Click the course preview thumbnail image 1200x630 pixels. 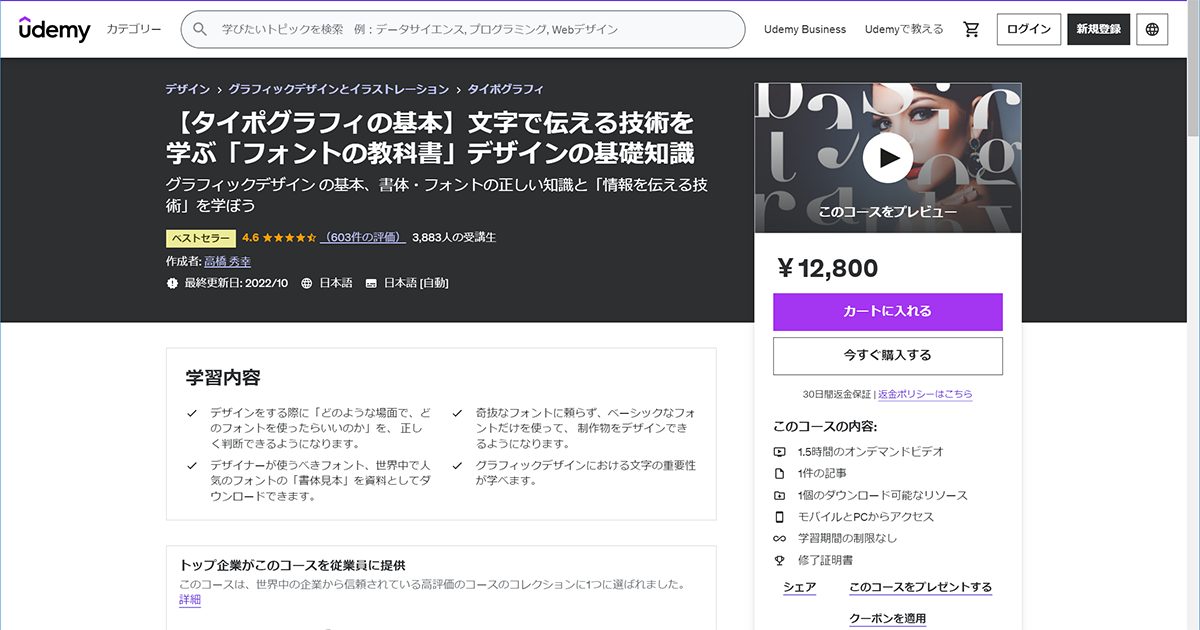(888, 158)
